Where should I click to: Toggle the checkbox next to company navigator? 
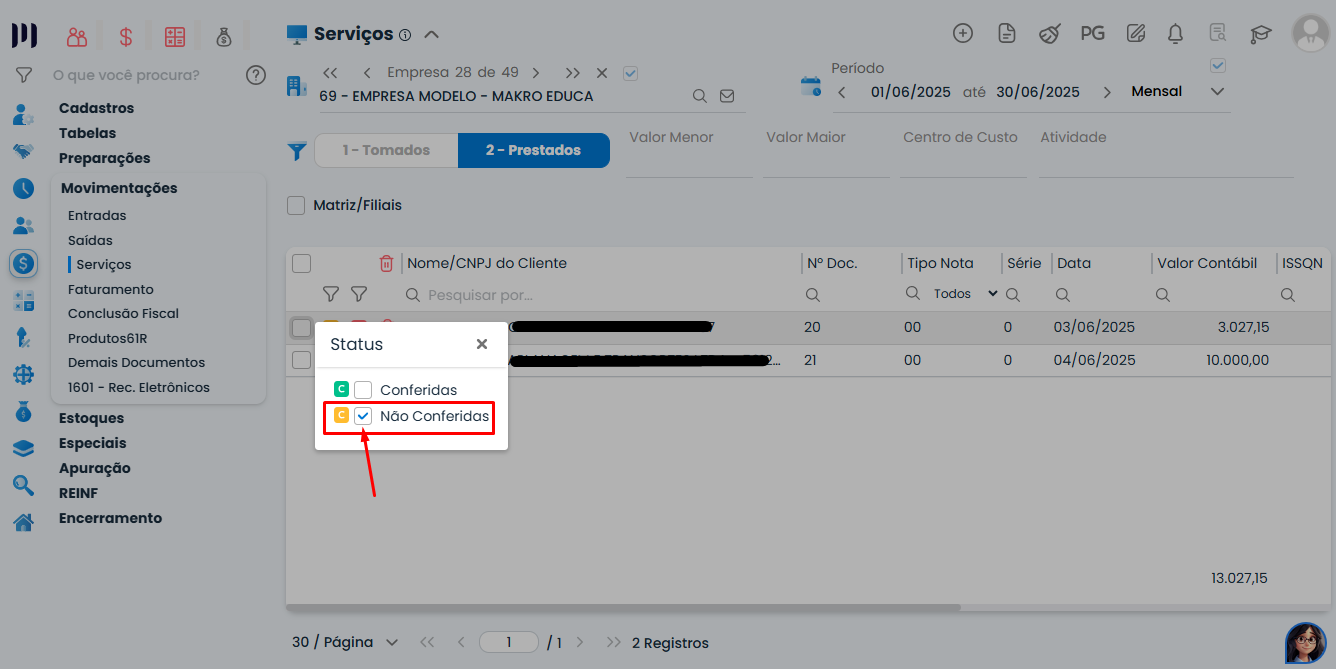(x=630, y=73)
